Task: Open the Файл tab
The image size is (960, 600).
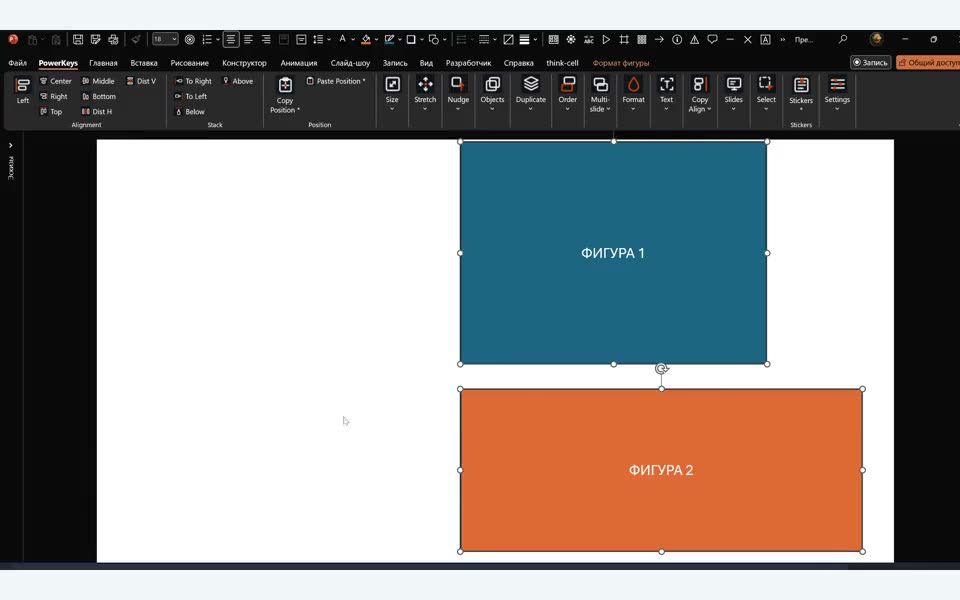Action: coord(17,63)
